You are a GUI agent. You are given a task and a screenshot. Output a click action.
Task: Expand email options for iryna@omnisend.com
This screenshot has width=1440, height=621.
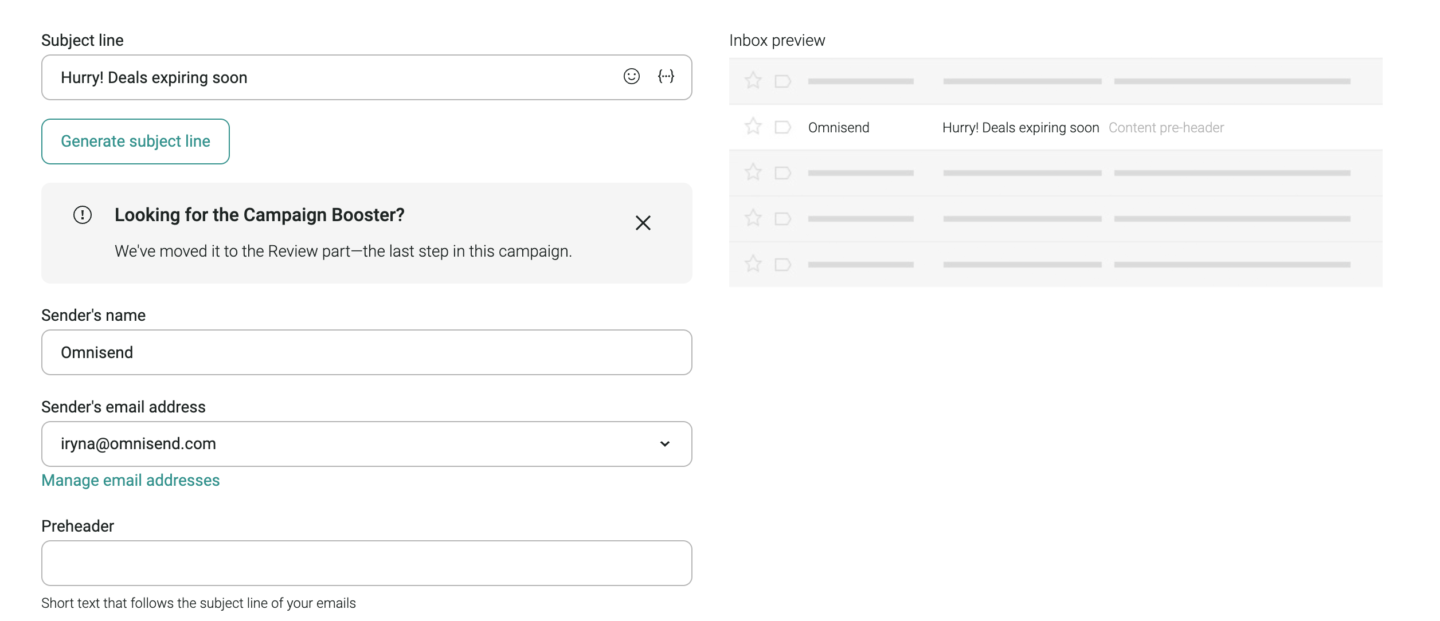click(x=664, y=443)
